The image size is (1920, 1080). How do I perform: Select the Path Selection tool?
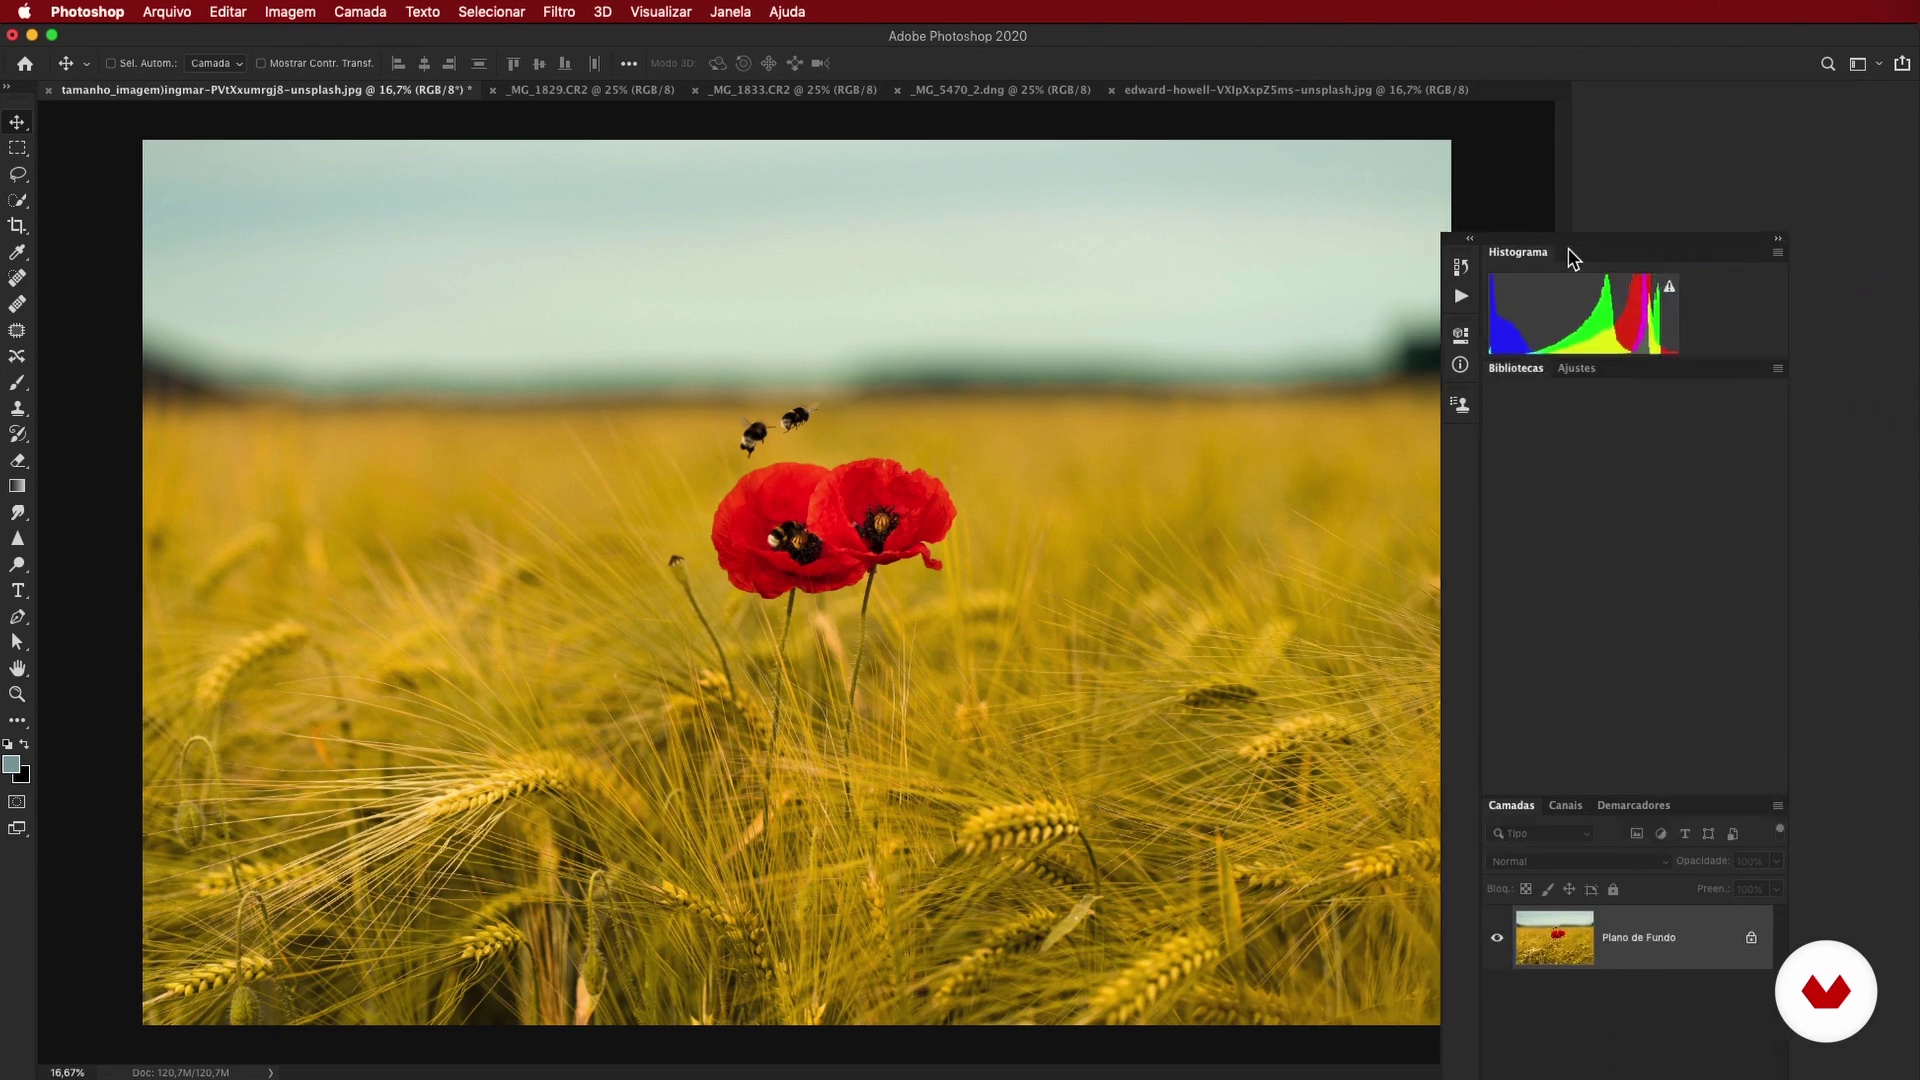point(17,642)
